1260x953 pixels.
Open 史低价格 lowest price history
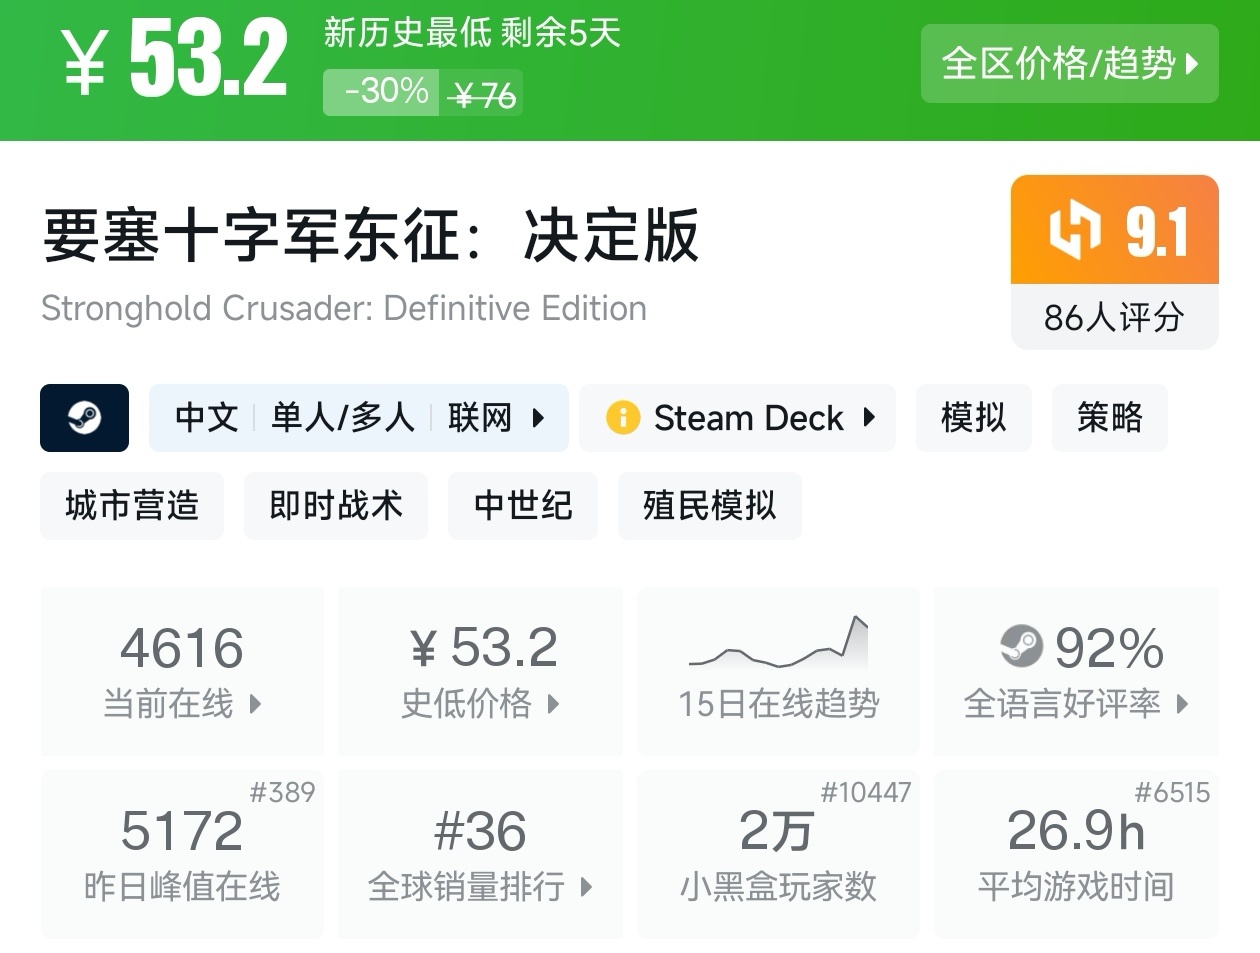480,671
